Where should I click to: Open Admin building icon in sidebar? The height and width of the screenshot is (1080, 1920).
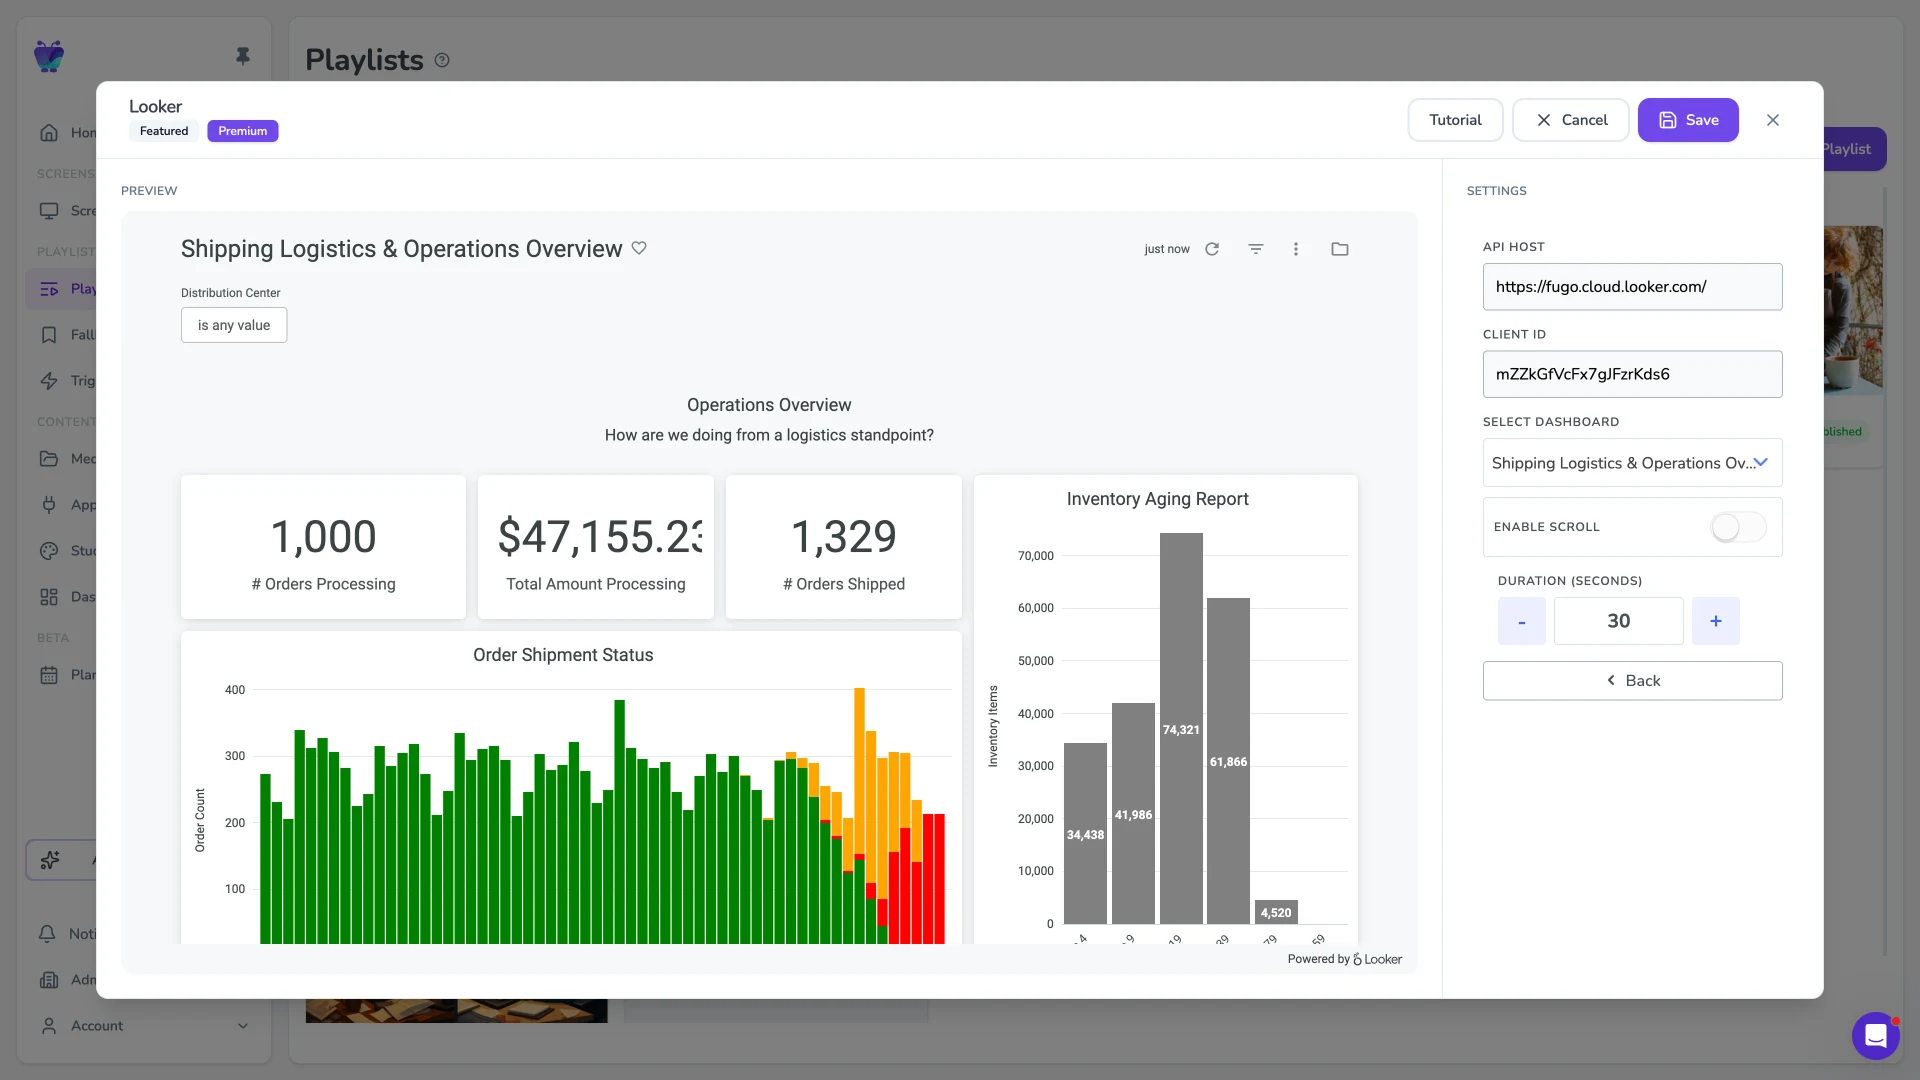pyautogui.click(x=49, y=980)
